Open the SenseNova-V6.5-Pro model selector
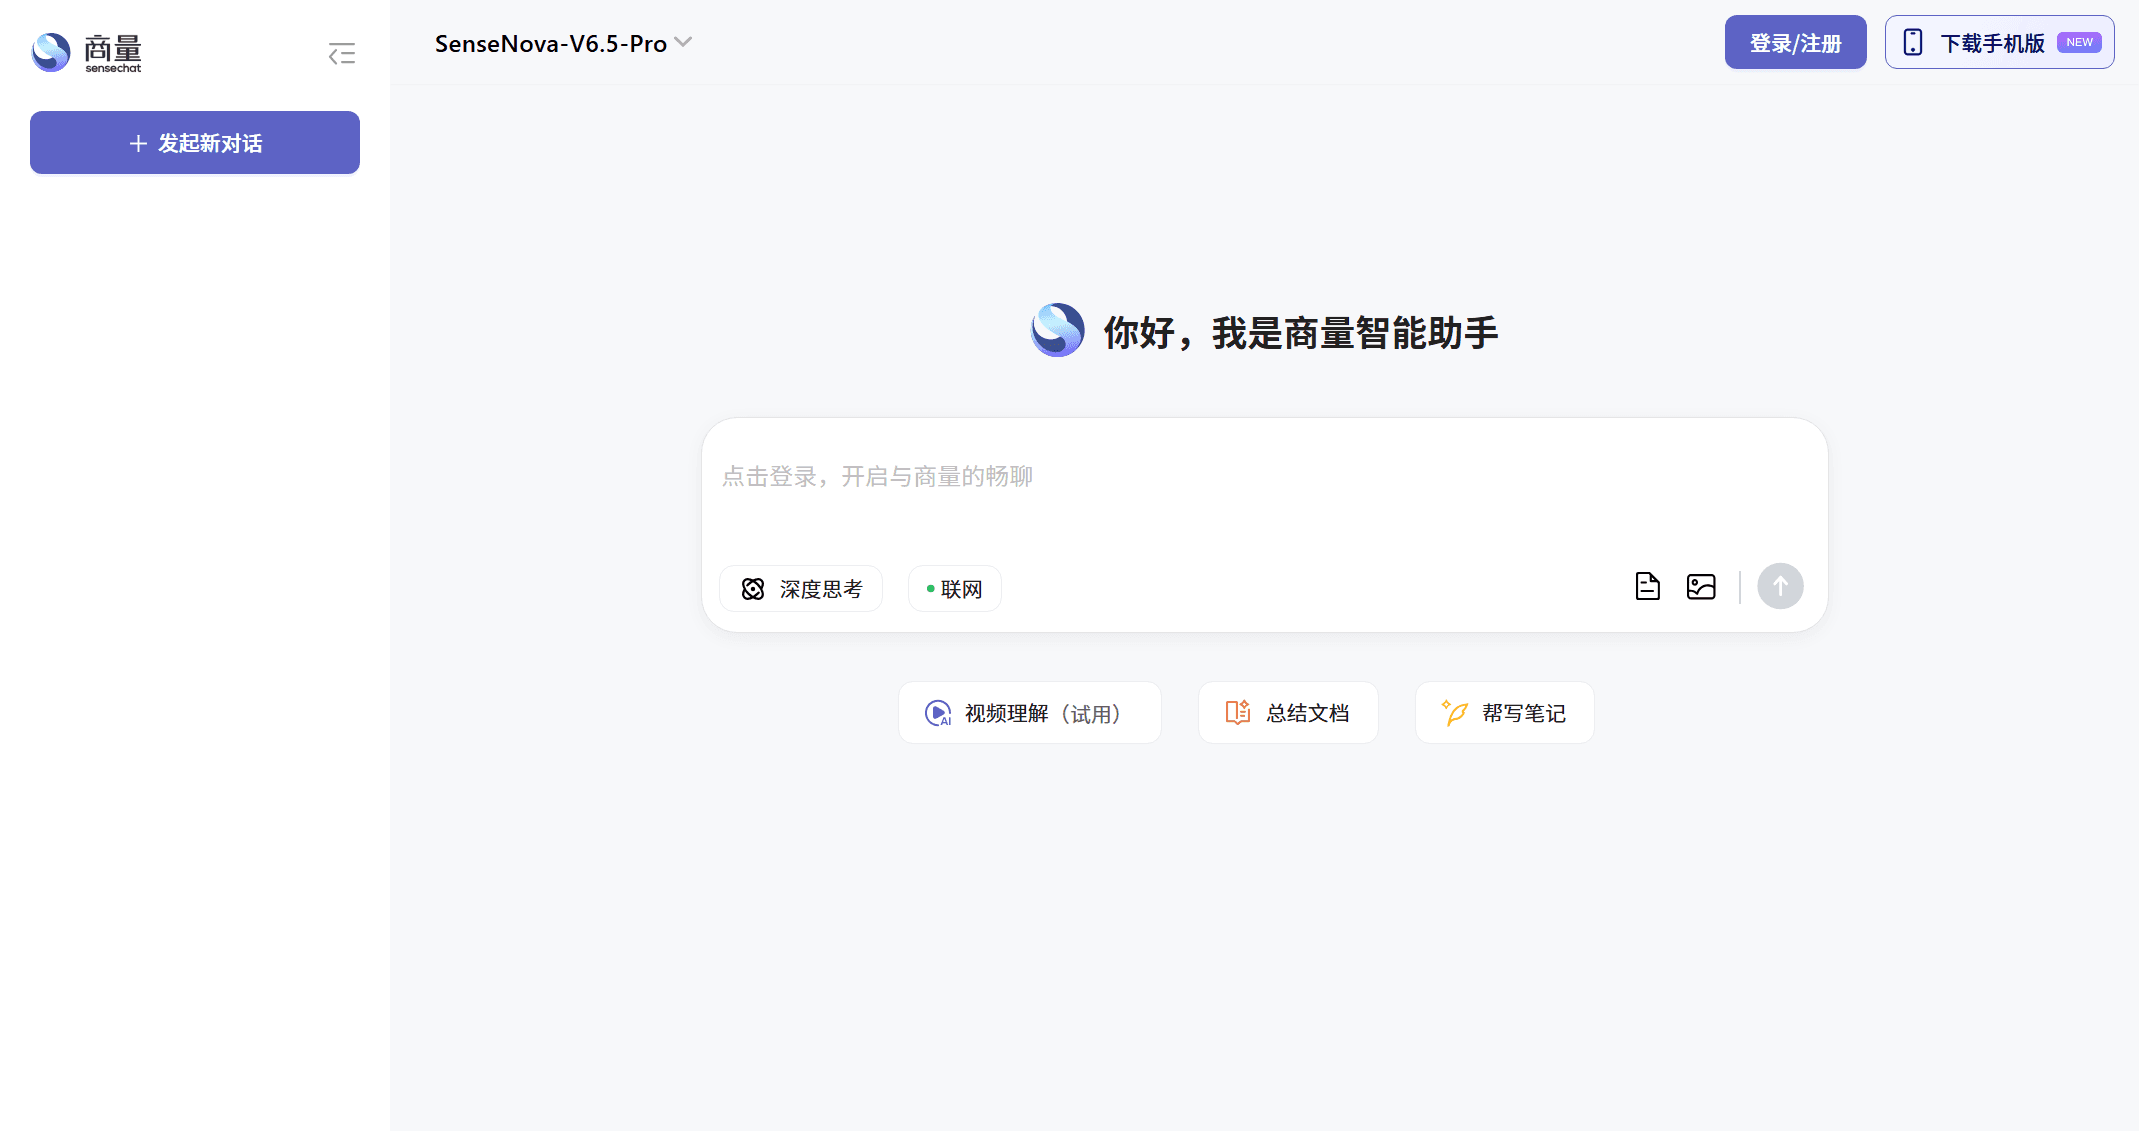This screenshot has height=1131, width=2139. 563,42
